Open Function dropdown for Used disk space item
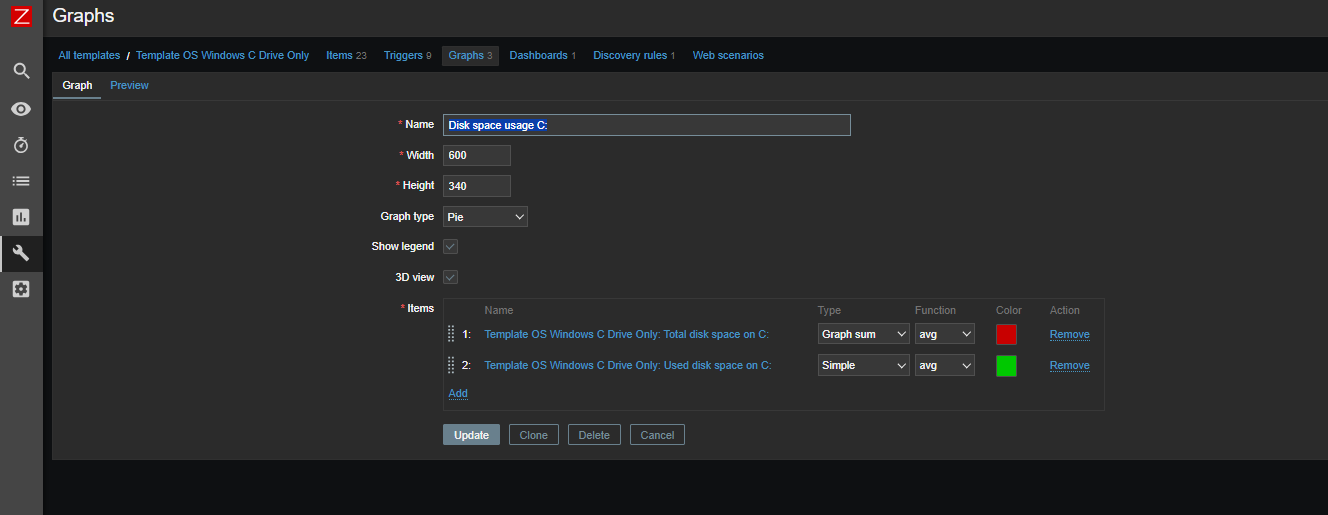1328x515 pixels. pos(944,366)
